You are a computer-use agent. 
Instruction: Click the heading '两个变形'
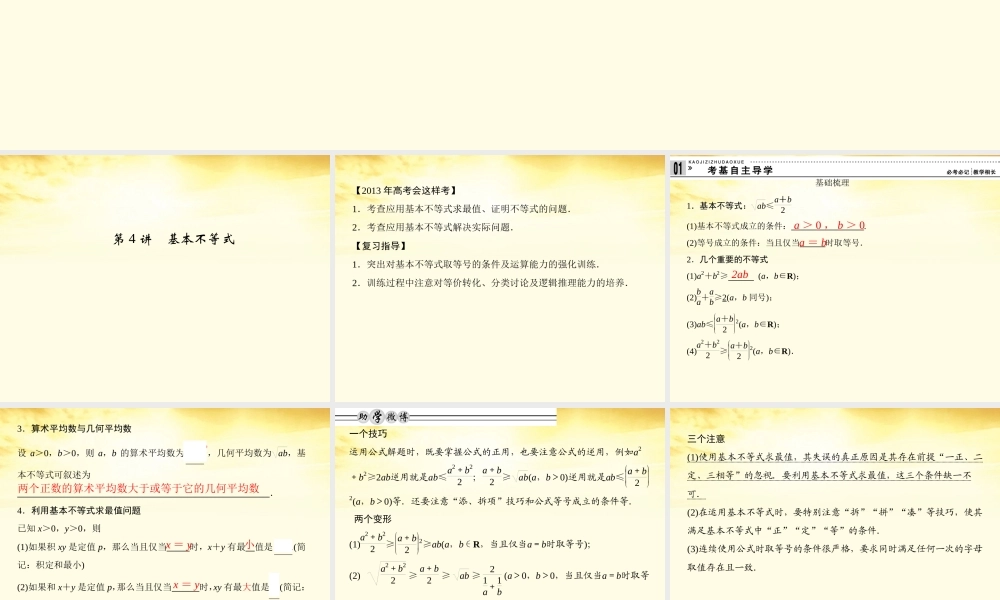[372, 519]
